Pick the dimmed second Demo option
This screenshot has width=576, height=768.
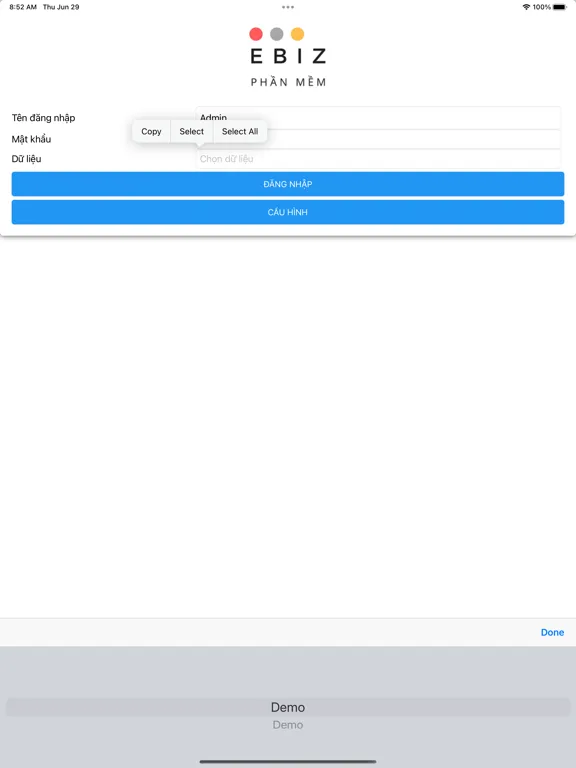(x=288, y=725)
